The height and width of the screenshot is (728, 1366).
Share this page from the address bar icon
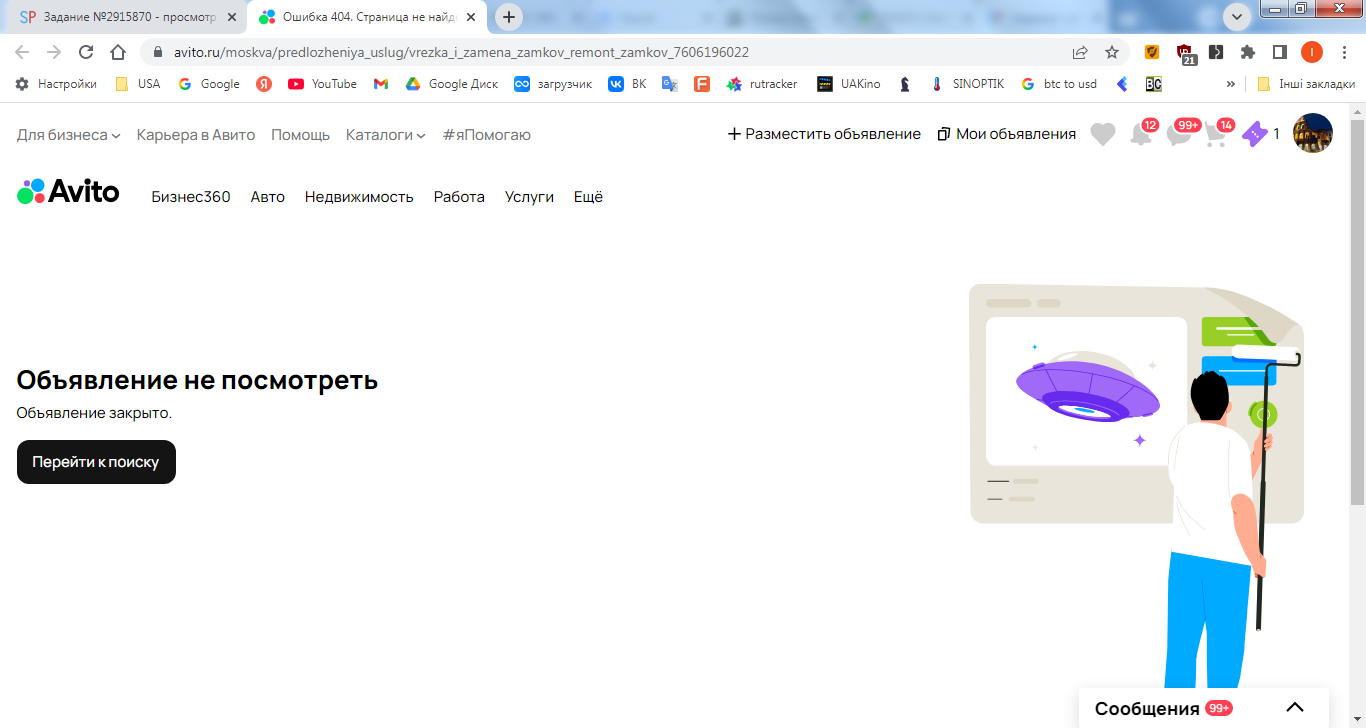click(1080, 52)
